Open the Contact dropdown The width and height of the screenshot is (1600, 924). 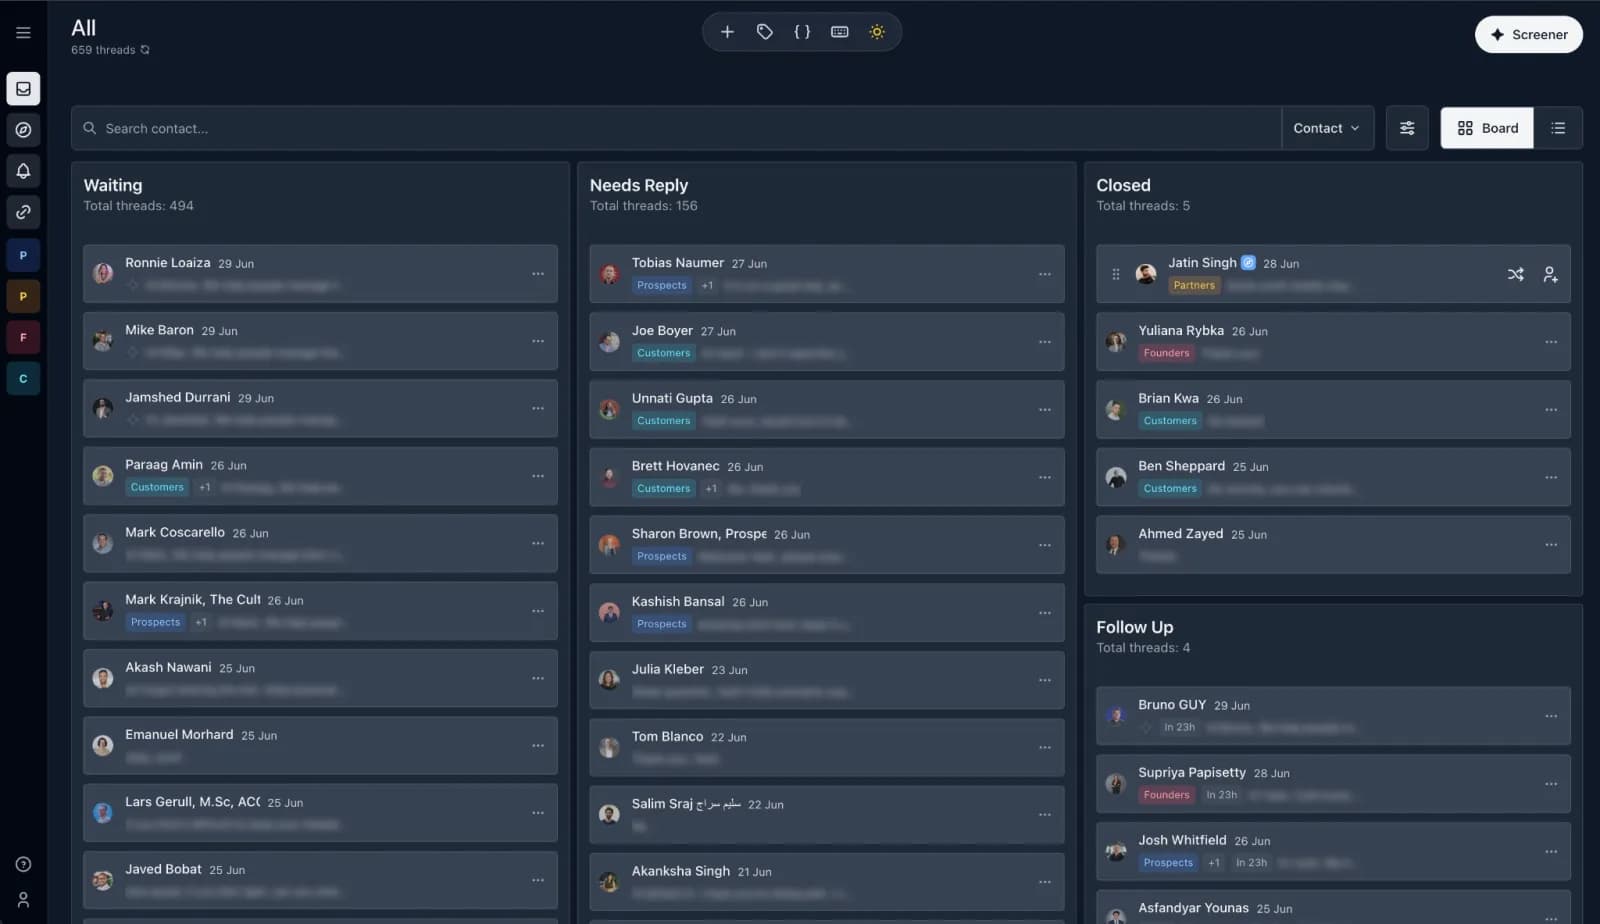tap(1326, 128)
